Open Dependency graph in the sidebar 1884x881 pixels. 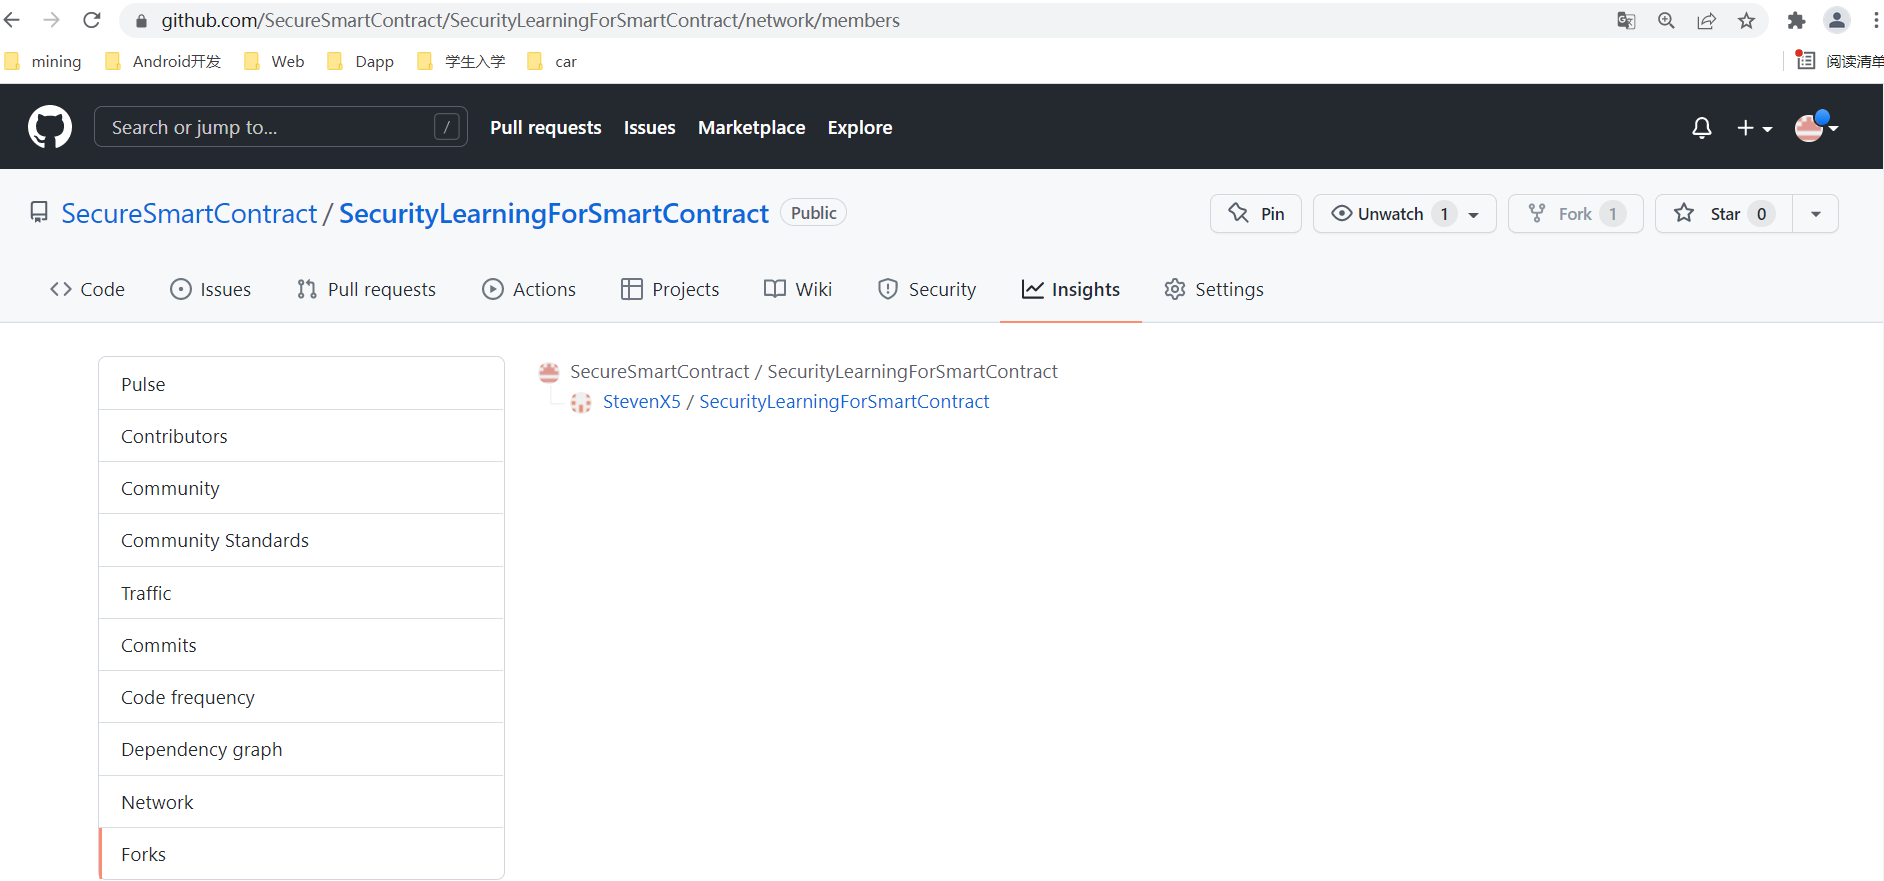(x=301, y=749)
